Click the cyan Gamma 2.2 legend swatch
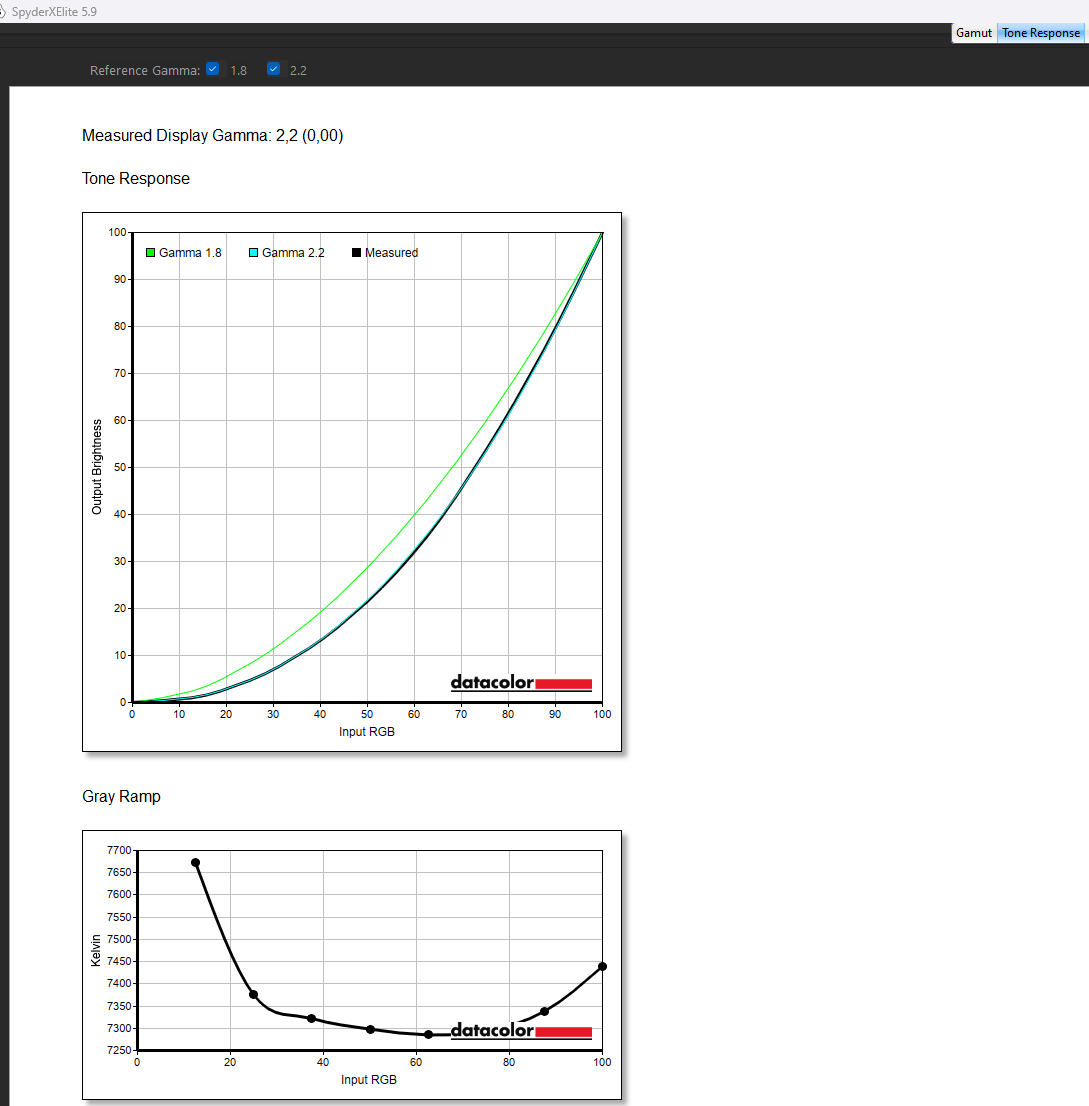This screenshot has height=1106, width=1089. tap(254, 253)
